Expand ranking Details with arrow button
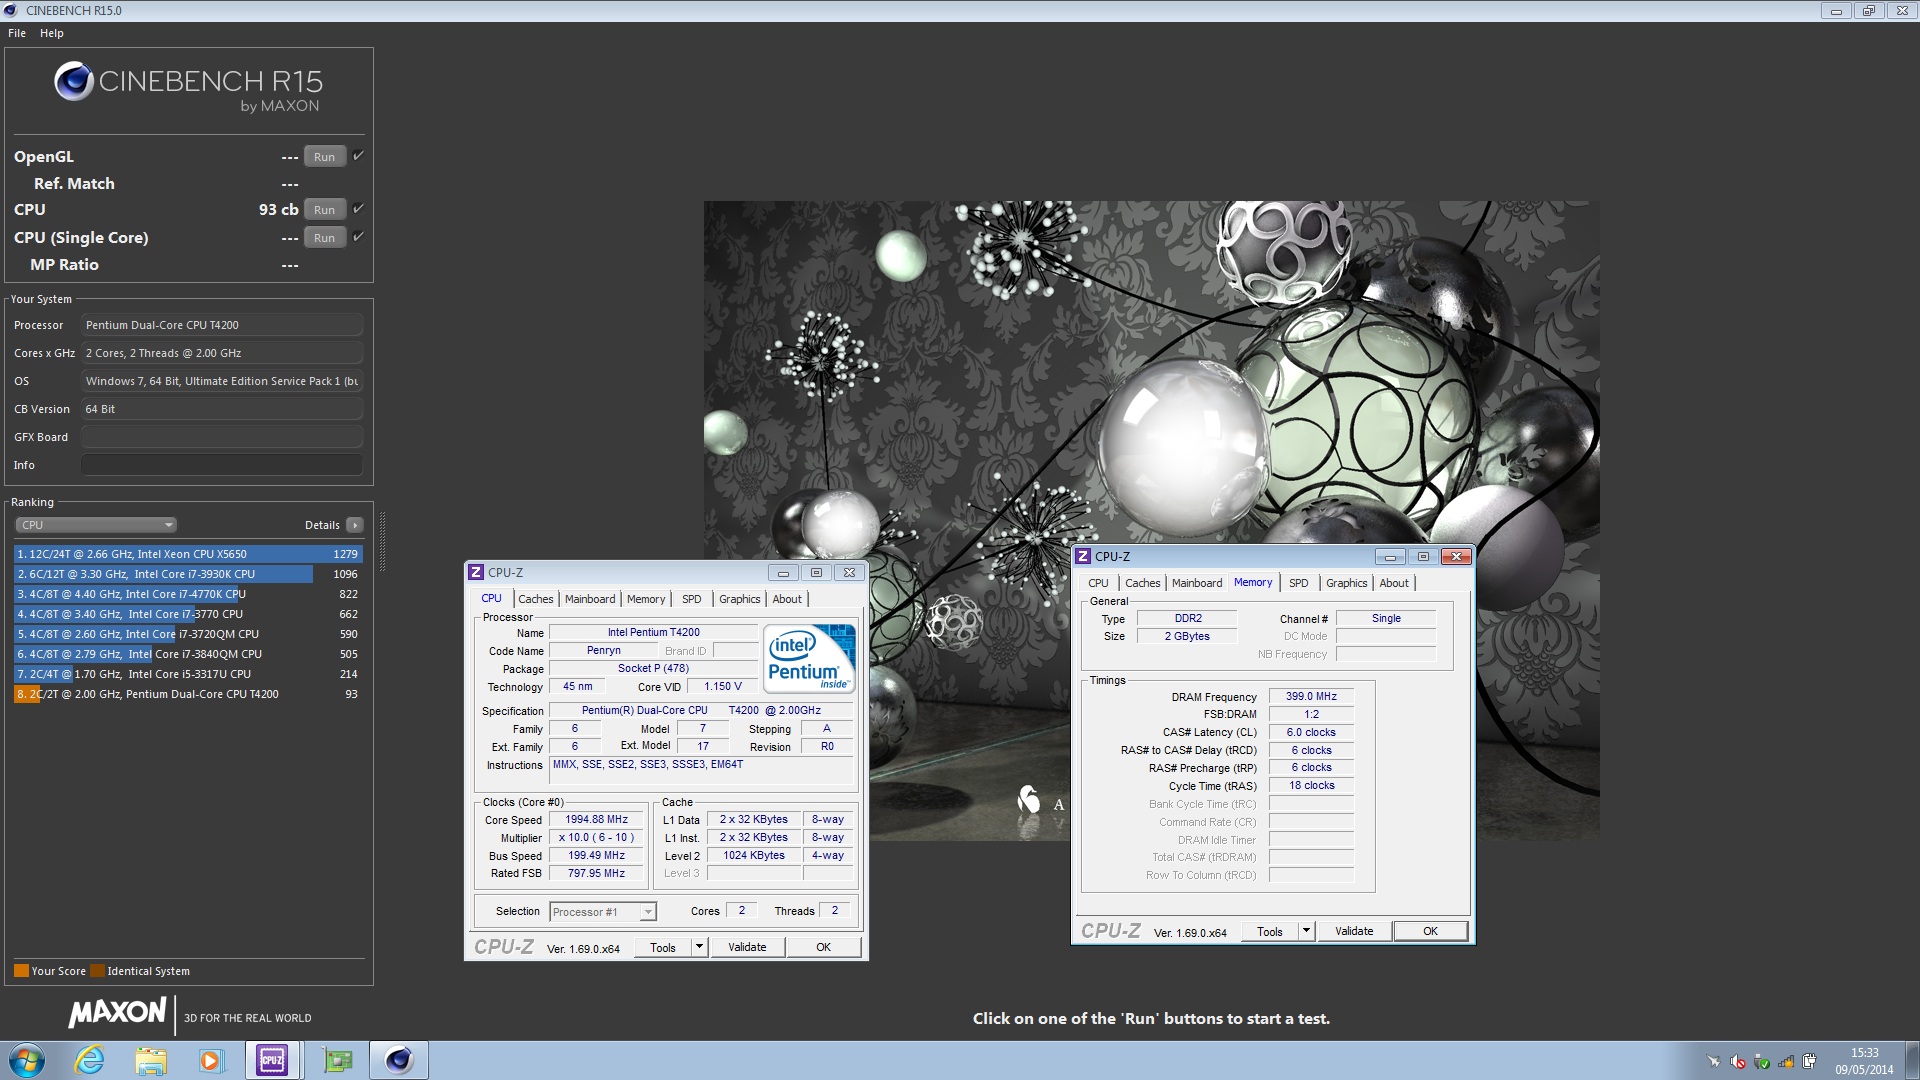1920x1080 pixels. (354, 525)
